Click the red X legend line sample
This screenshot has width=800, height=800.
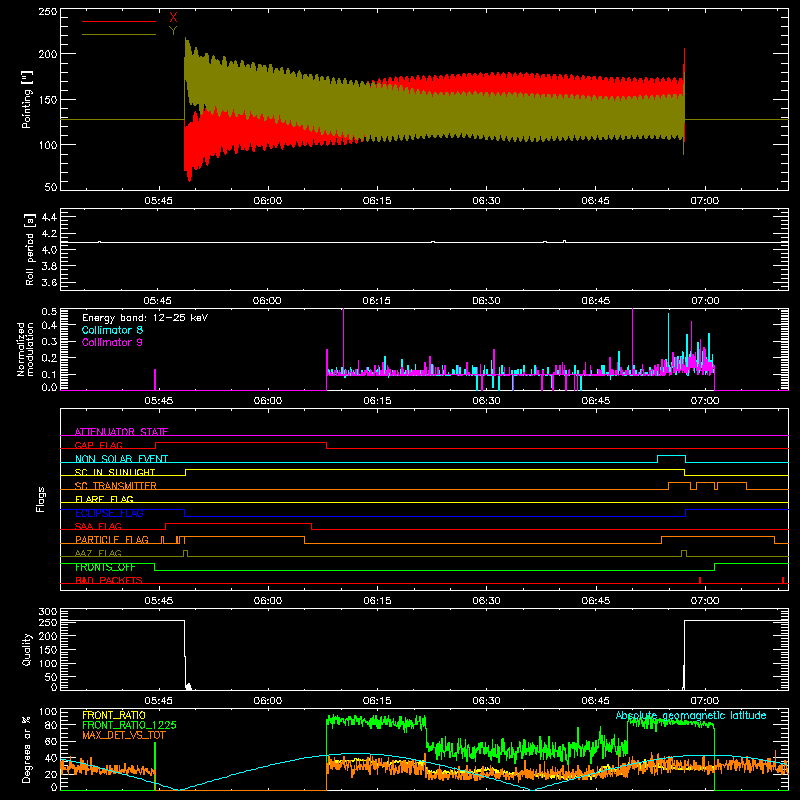(x=119, y=21)
